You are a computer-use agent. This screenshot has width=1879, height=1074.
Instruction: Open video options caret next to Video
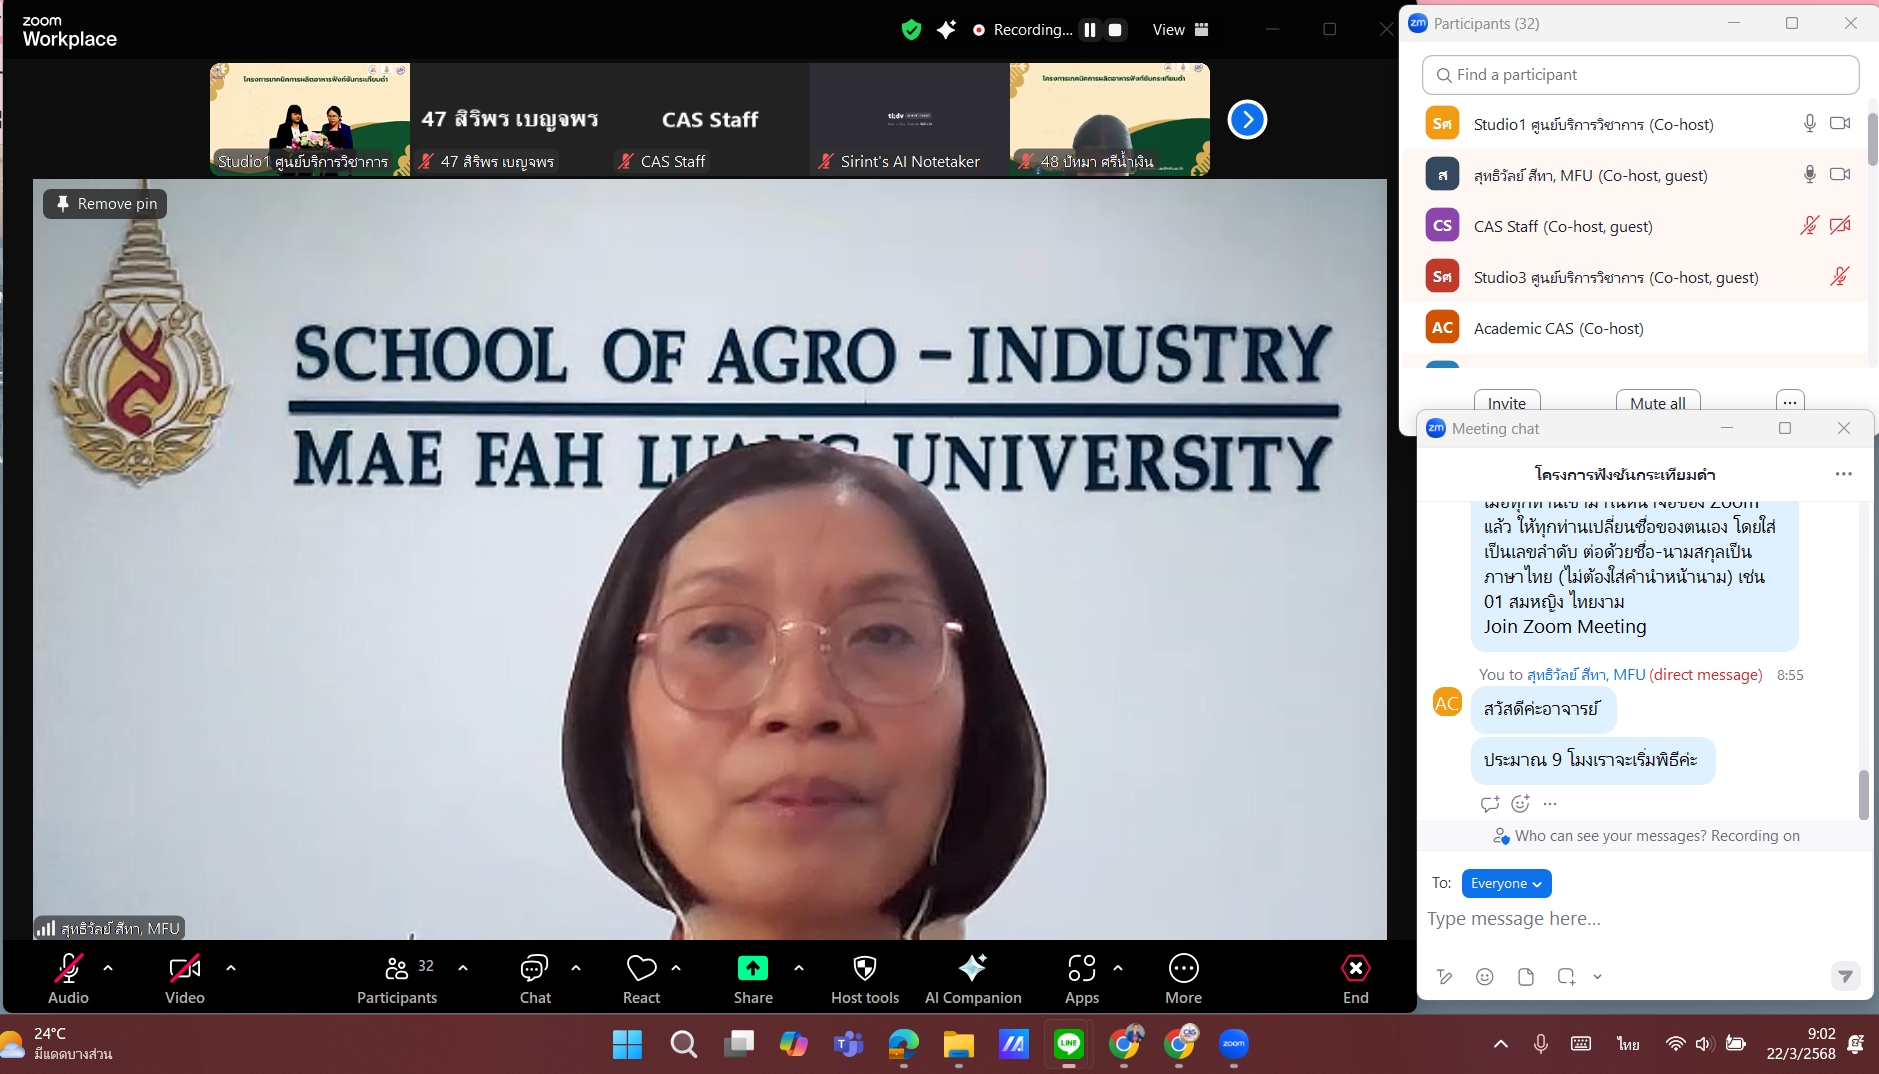tap(231, 968)
